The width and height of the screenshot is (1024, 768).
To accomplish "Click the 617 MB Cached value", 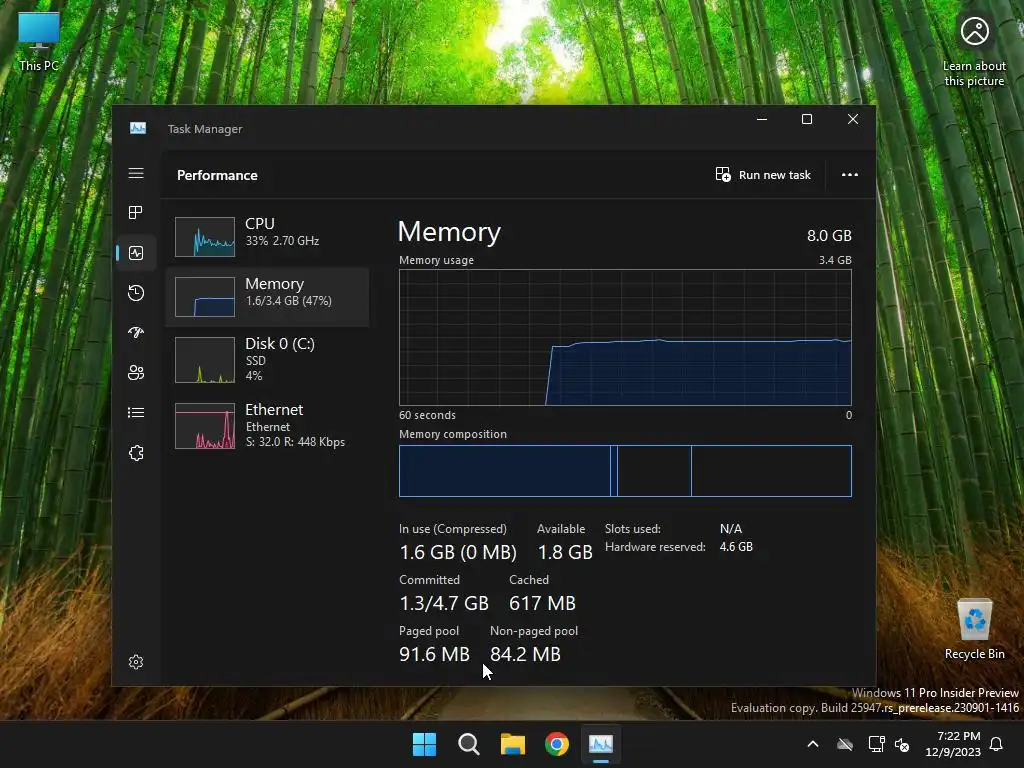I will pos(542,603).
